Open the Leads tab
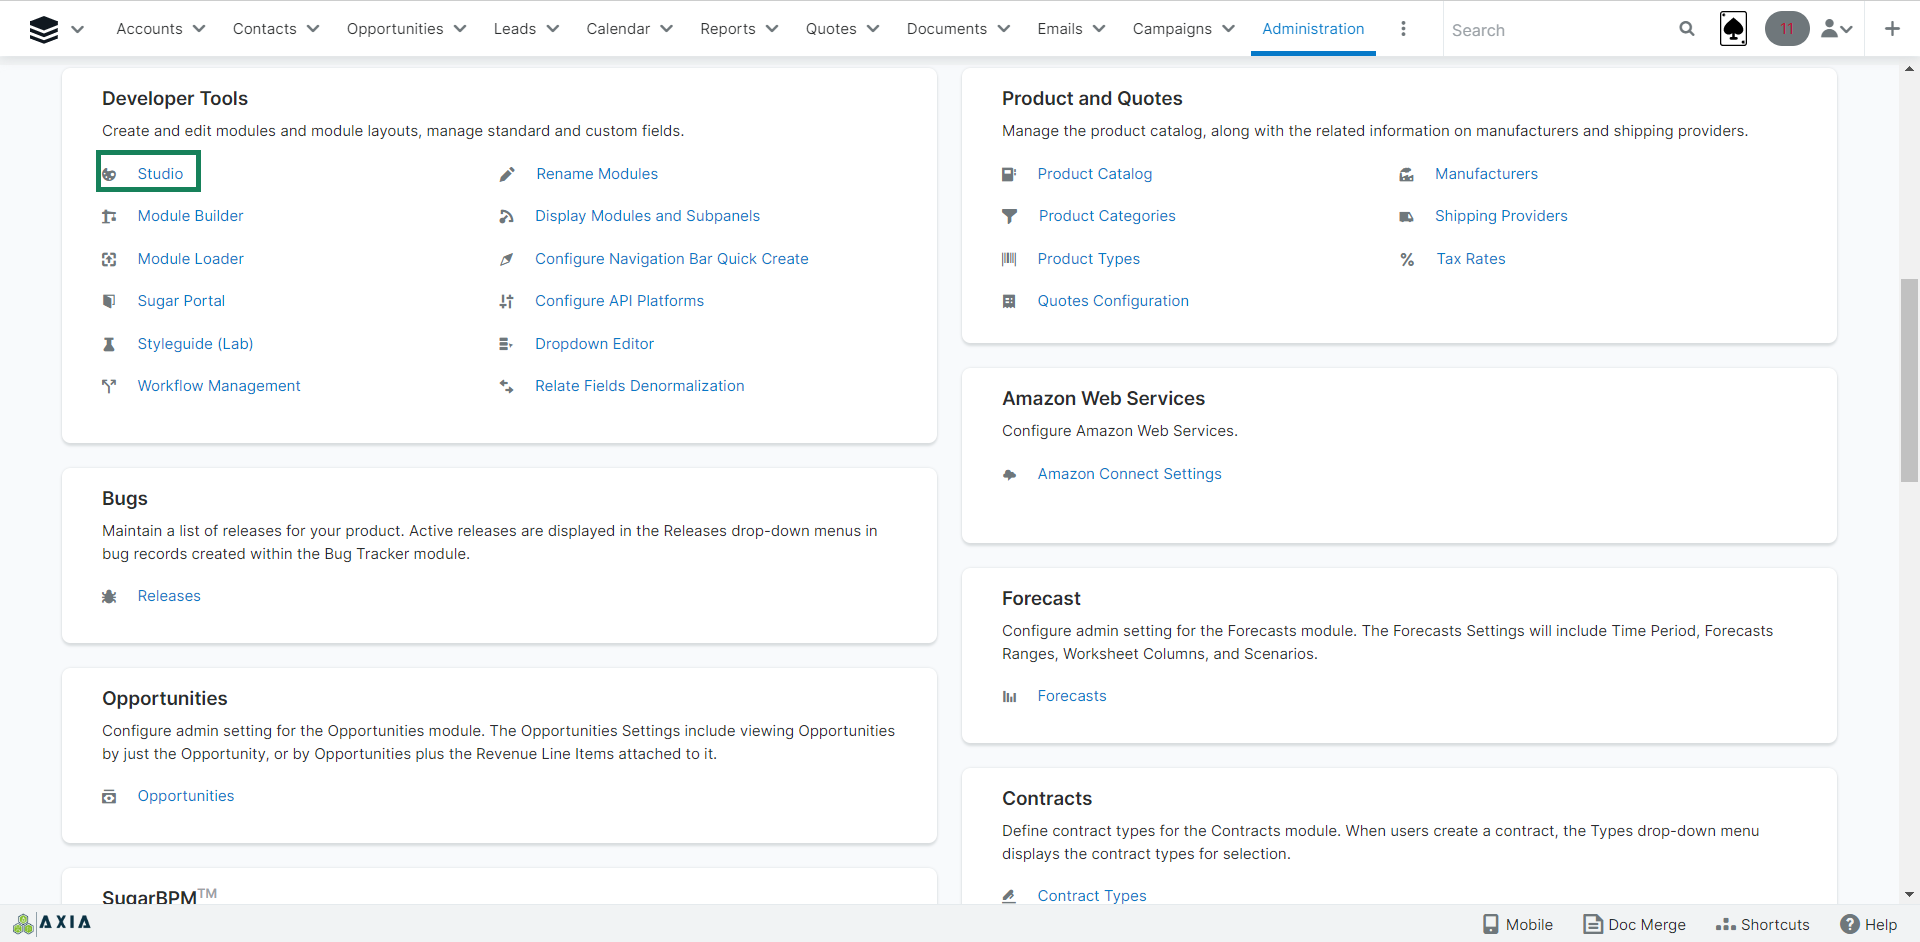 pos(515,29)
